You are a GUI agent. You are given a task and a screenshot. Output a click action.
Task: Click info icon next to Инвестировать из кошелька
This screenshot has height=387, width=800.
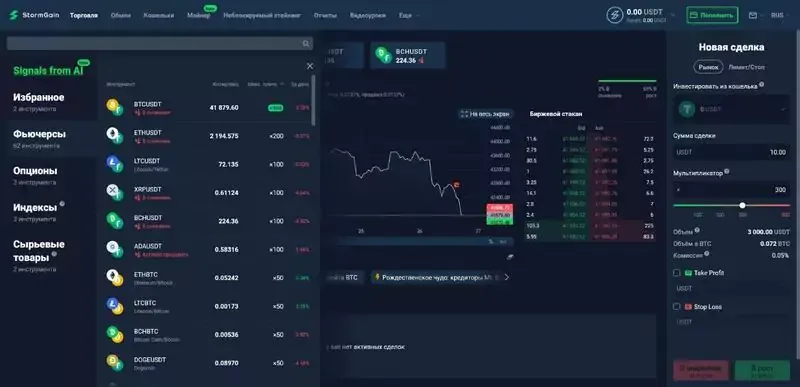click(x=761, y=85)
